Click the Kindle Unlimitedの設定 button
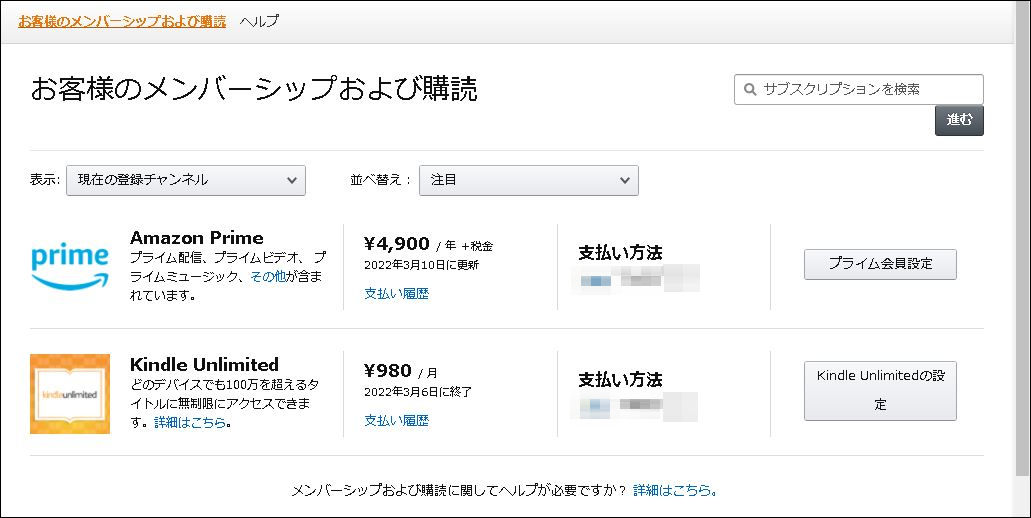The width and height of the screenshot is (1031, 518). pos(880,391)
